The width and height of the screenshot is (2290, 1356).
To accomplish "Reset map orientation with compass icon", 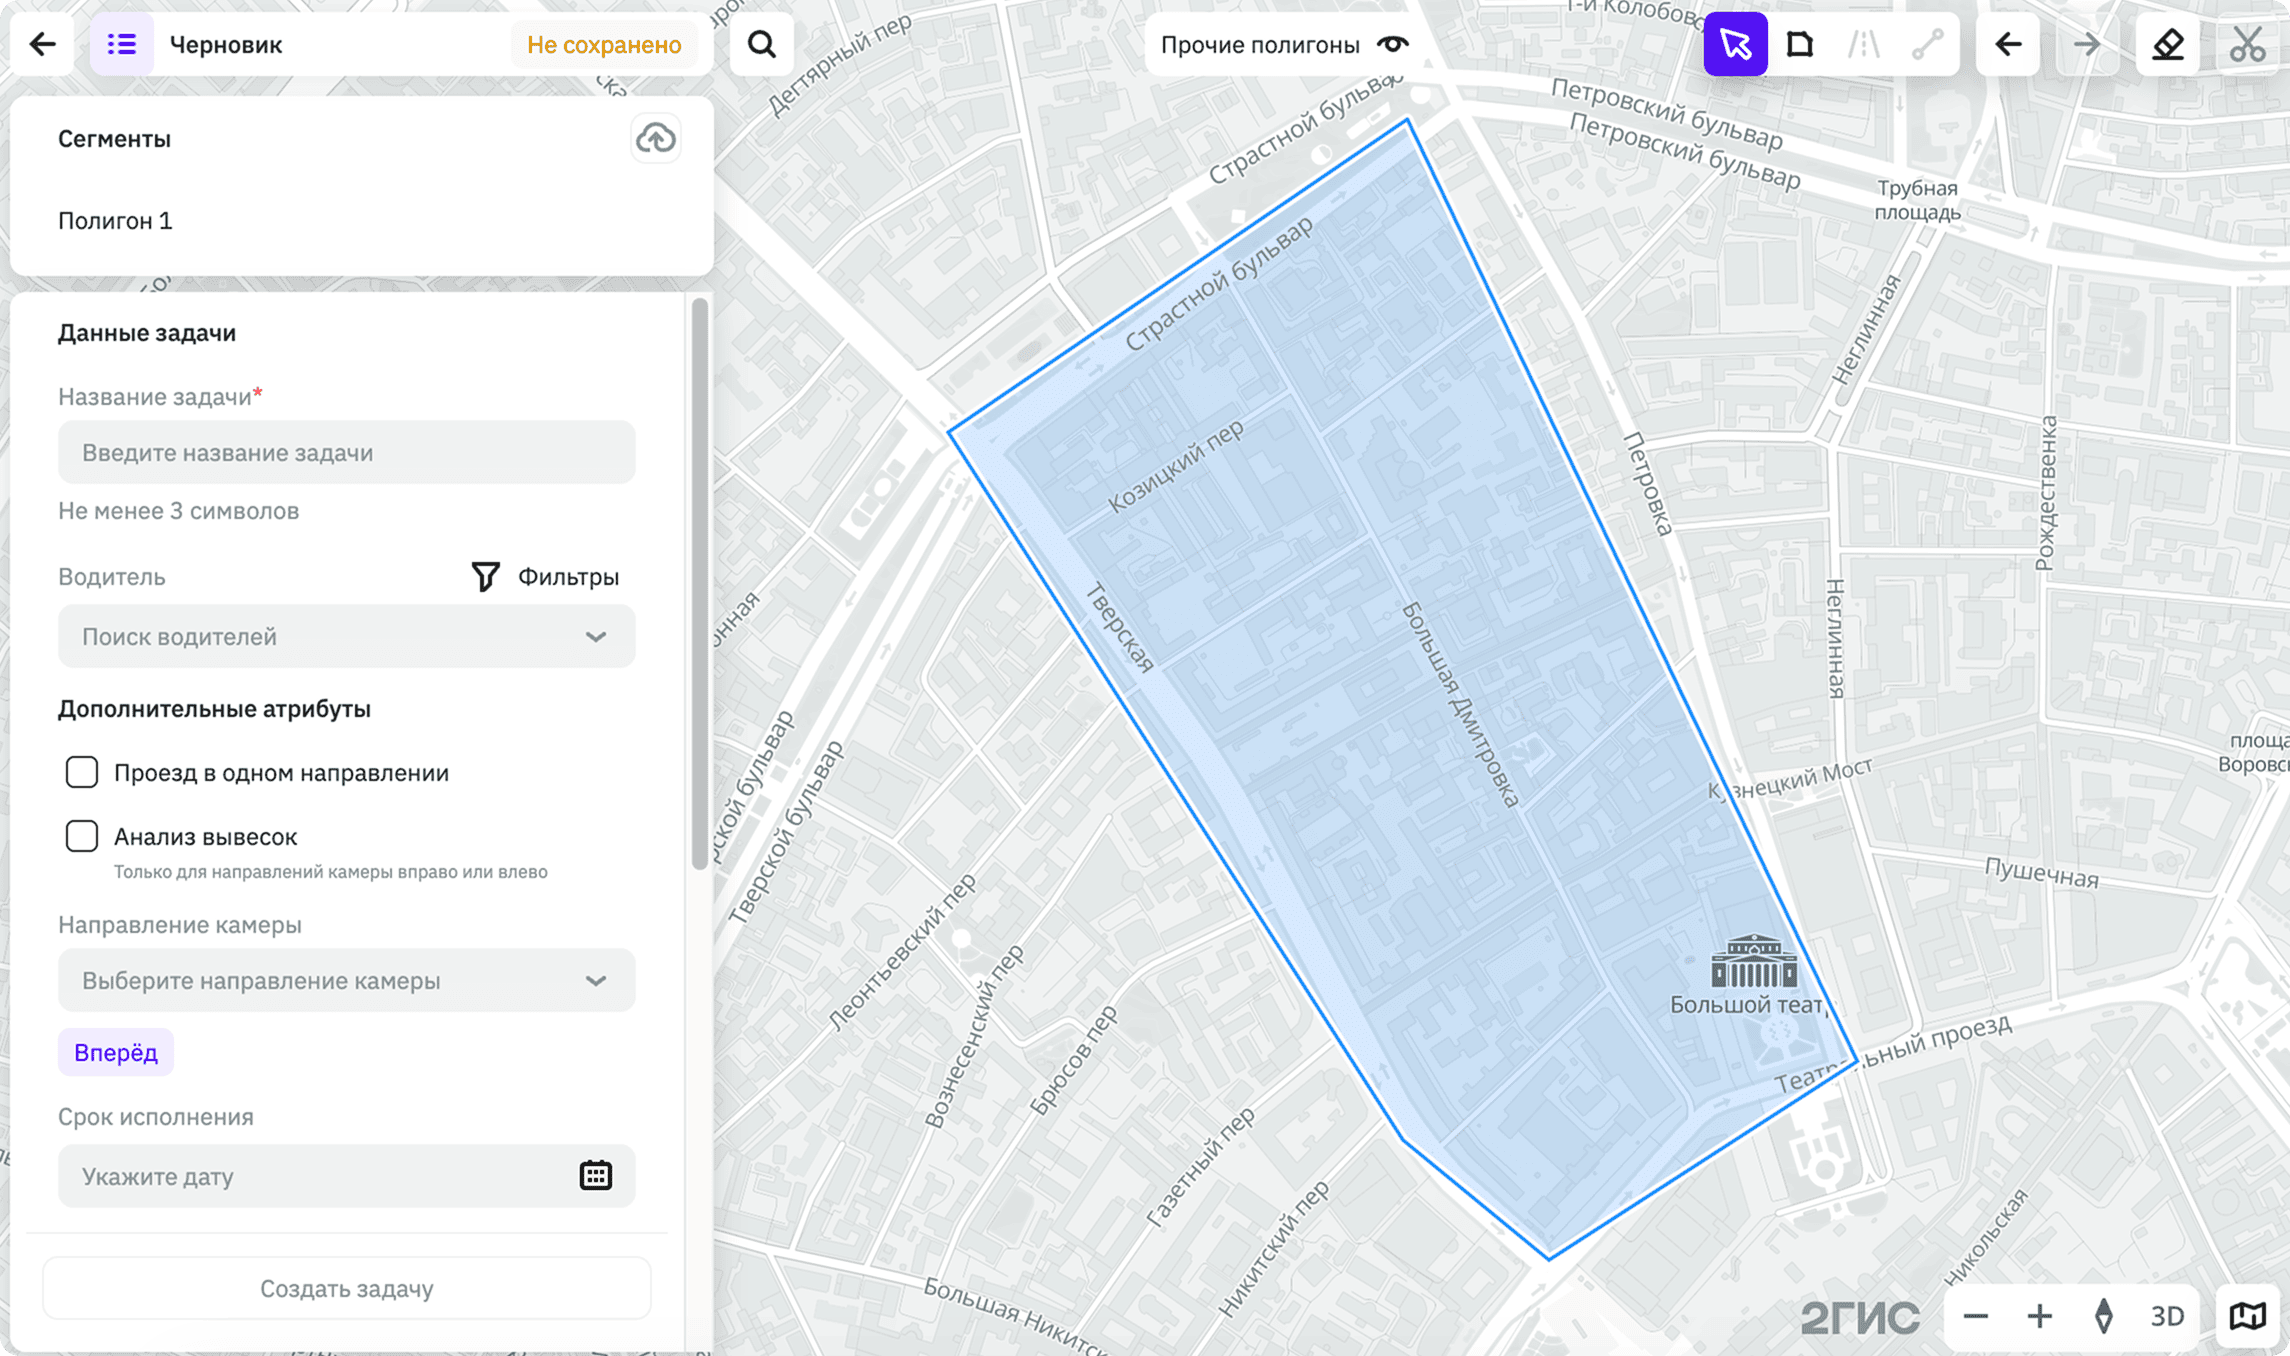I will 2104,1316.
